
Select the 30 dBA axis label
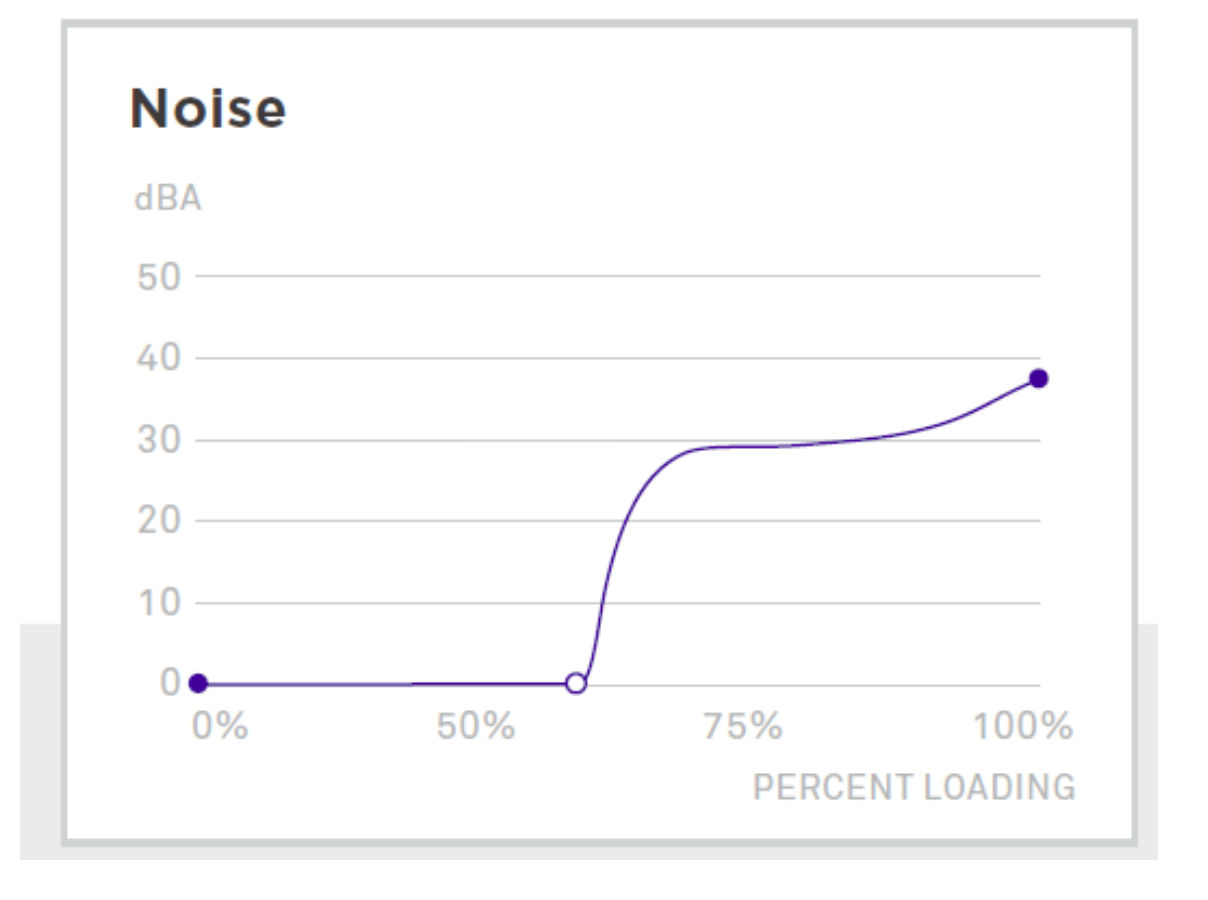pyautogui.click(x=158, y=440)
